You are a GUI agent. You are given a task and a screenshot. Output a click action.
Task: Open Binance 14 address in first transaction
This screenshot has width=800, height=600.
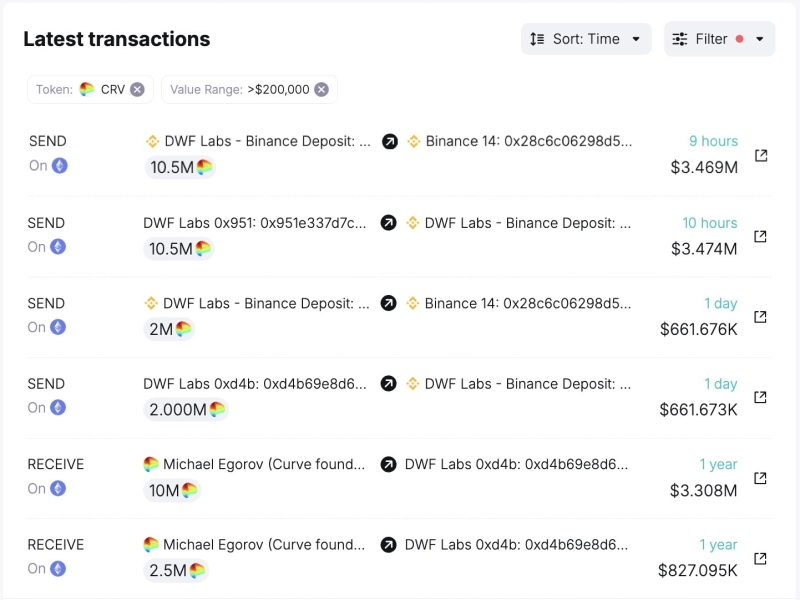point(528,141)
